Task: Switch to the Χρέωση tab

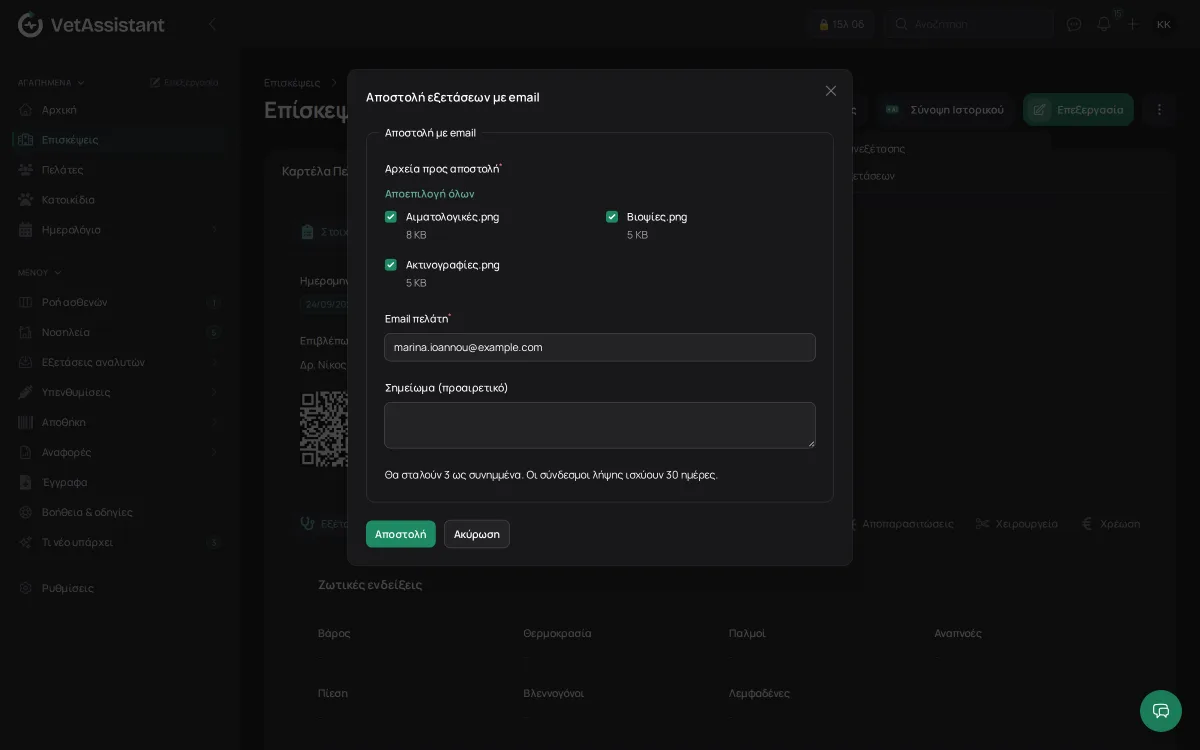Action: 1111,524
